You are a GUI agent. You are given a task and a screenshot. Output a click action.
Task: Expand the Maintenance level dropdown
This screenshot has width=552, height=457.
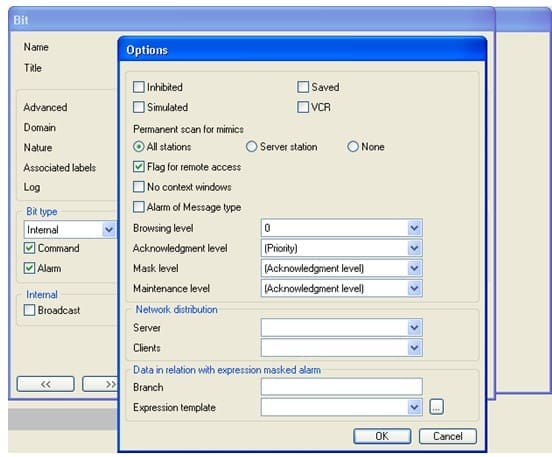click(341, 288)
